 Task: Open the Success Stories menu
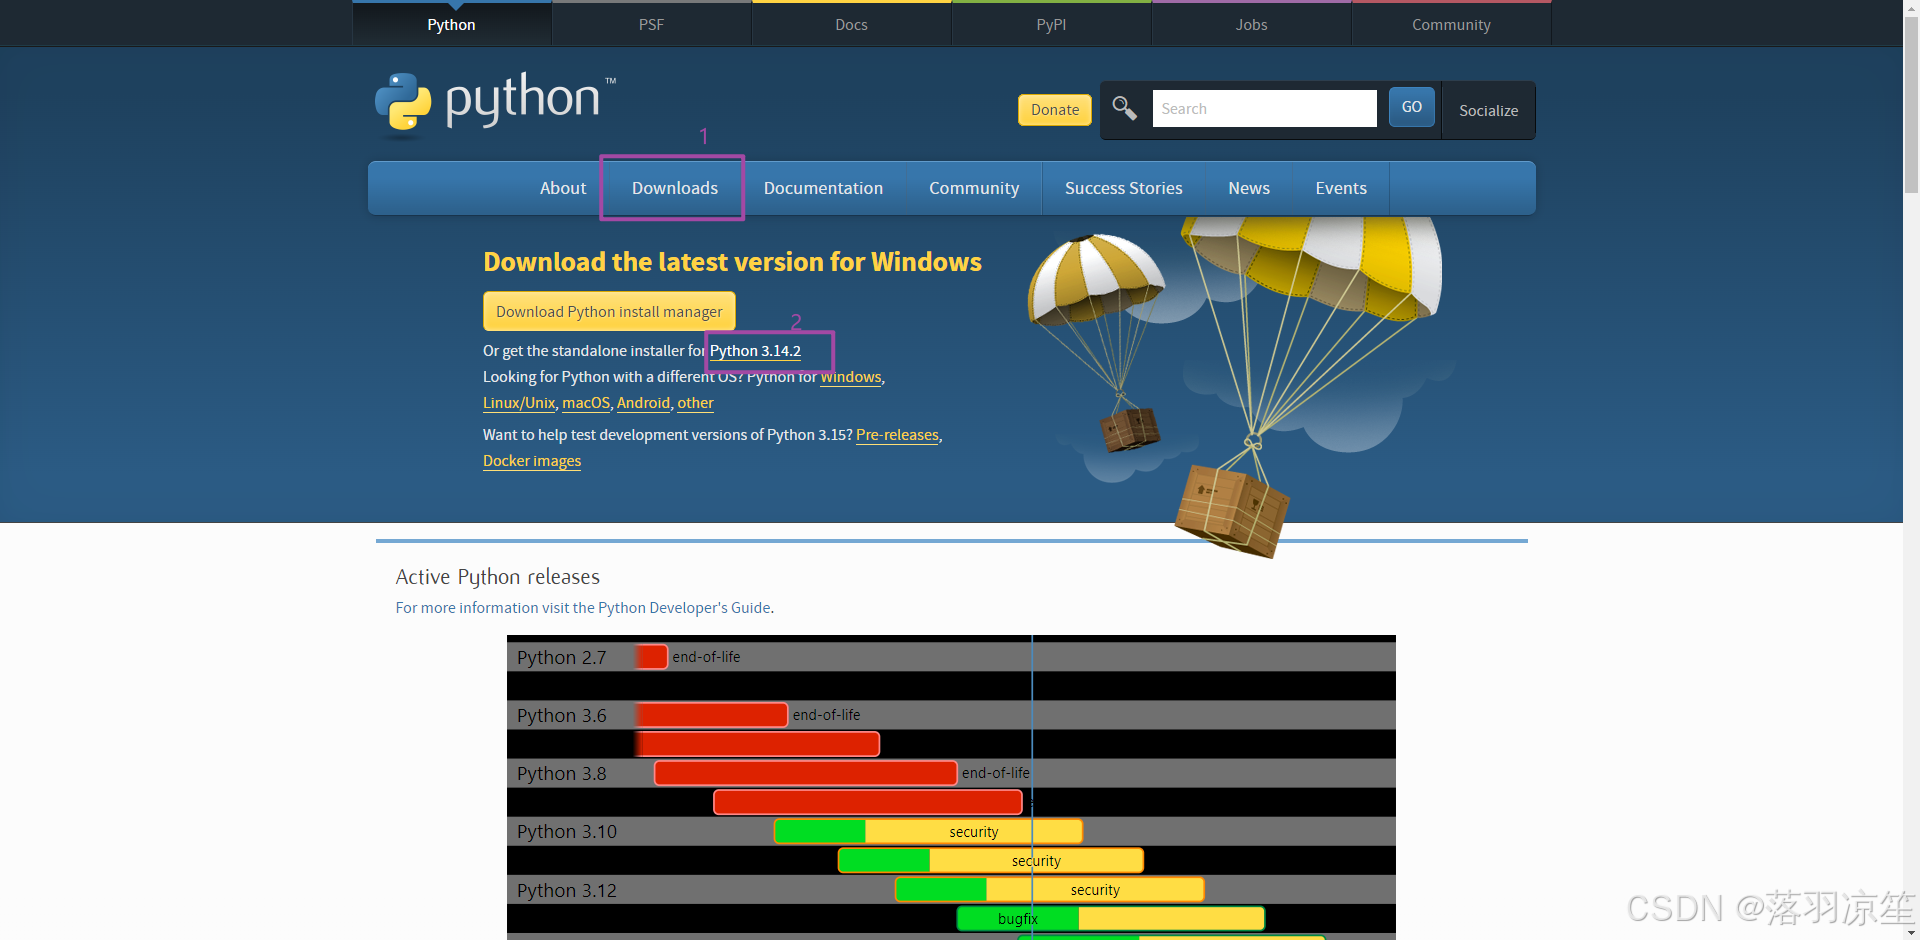(x=1123, y=187)
